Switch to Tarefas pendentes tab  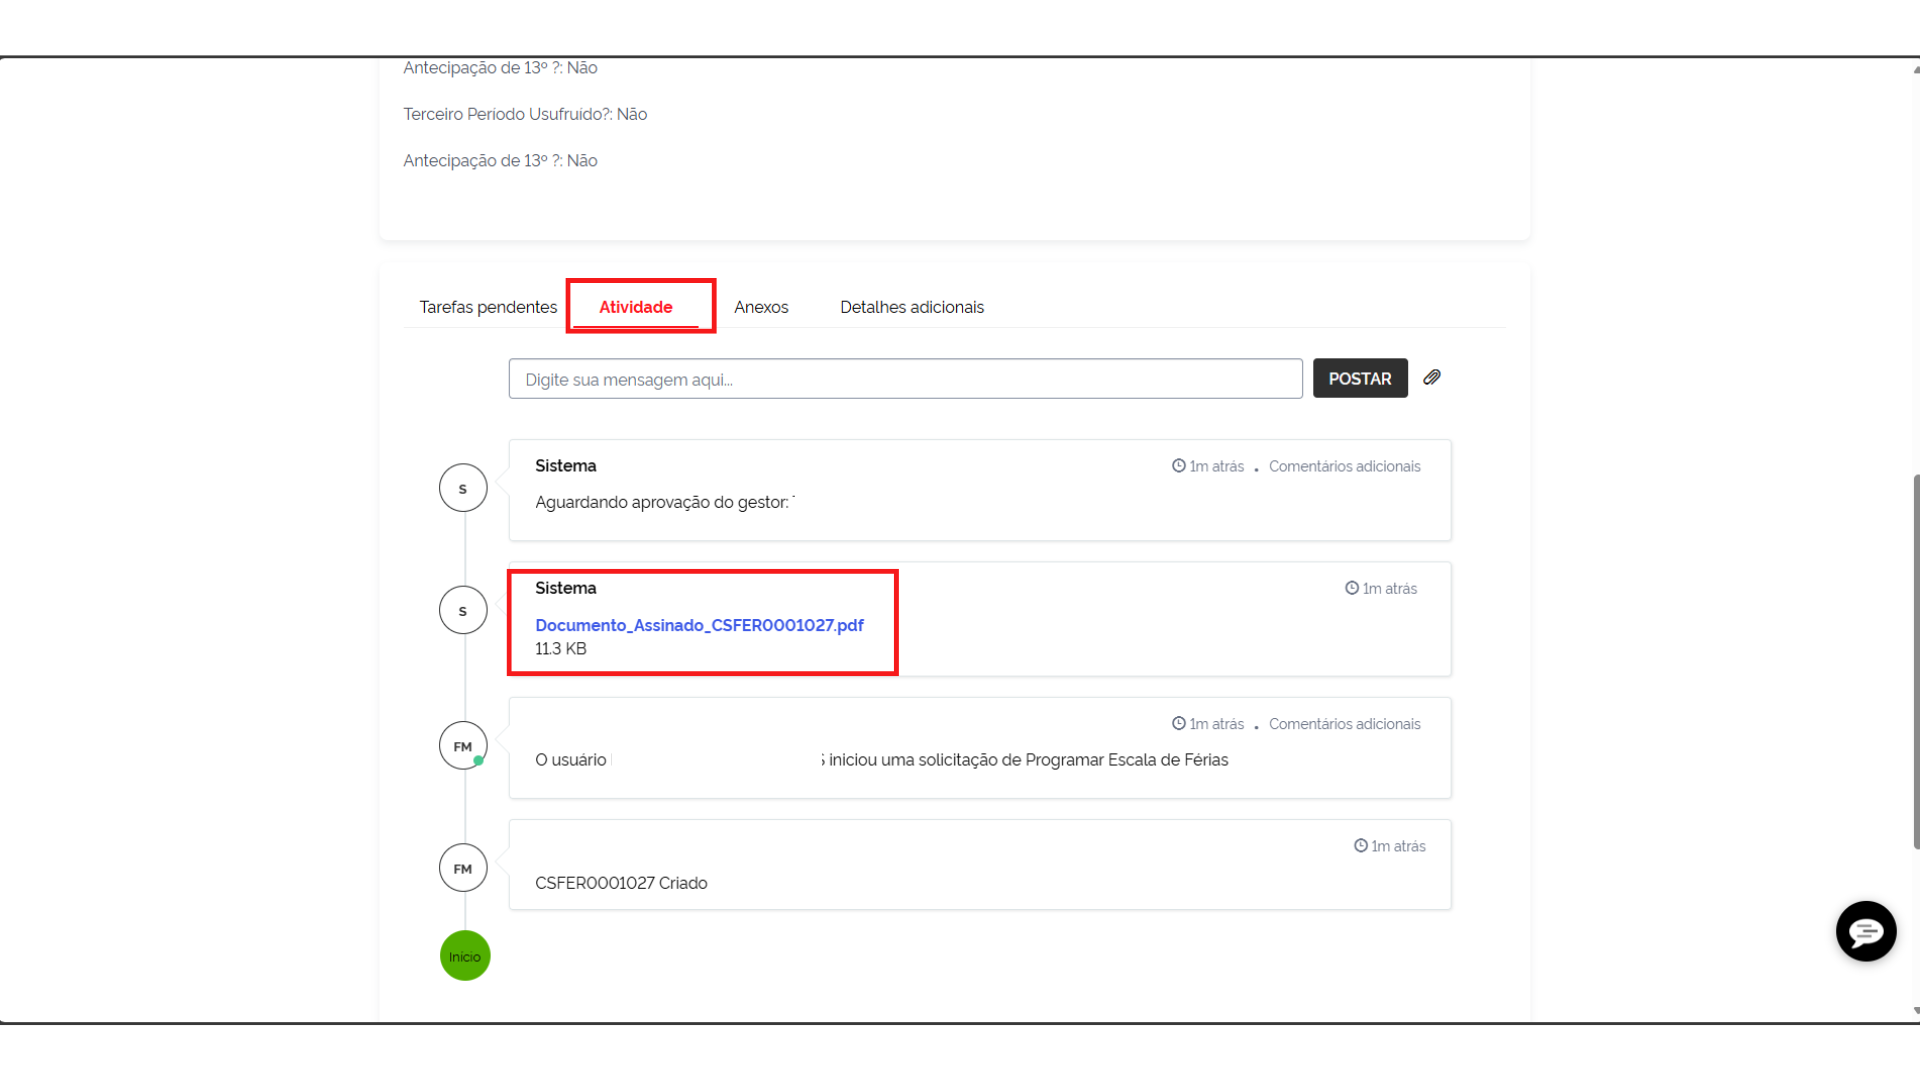[488, 307]
